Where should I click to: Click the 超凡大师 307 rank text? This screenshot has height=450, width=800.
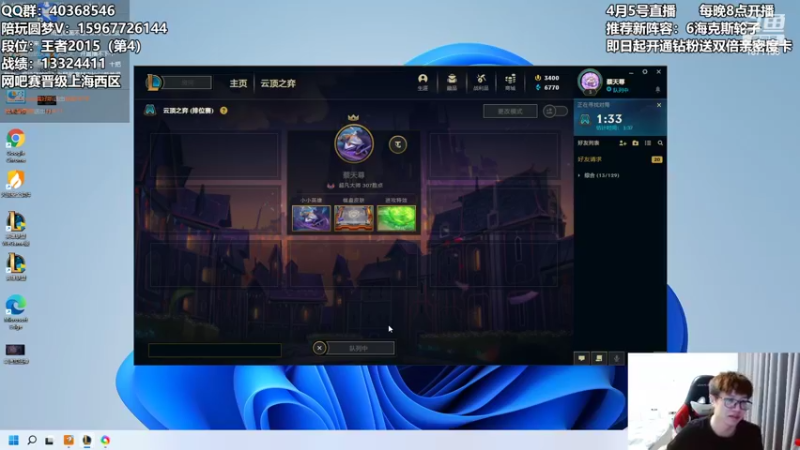tap(361, 185)
